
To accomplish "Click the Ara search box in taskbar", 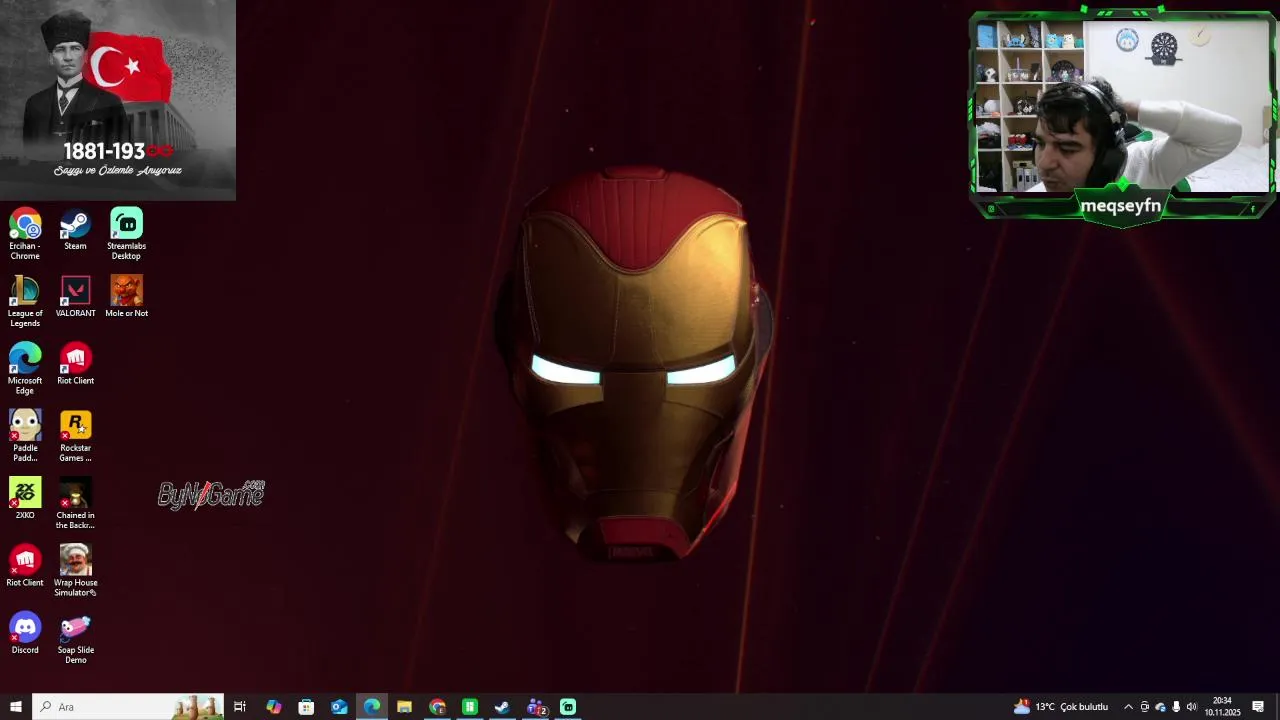I will click(x=128, y=707).
